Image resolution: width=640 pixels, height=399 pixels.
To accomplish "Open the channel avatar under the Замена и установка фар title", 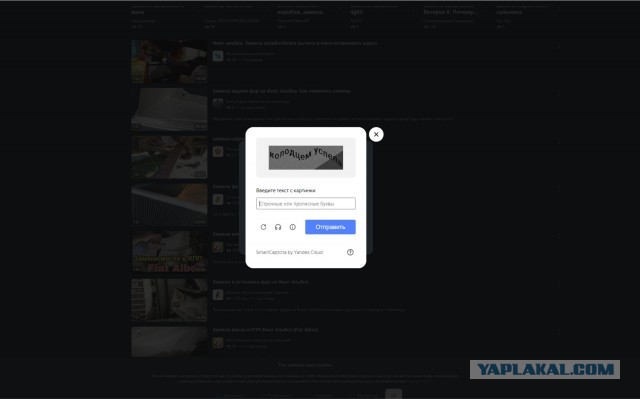I will 218,295.
